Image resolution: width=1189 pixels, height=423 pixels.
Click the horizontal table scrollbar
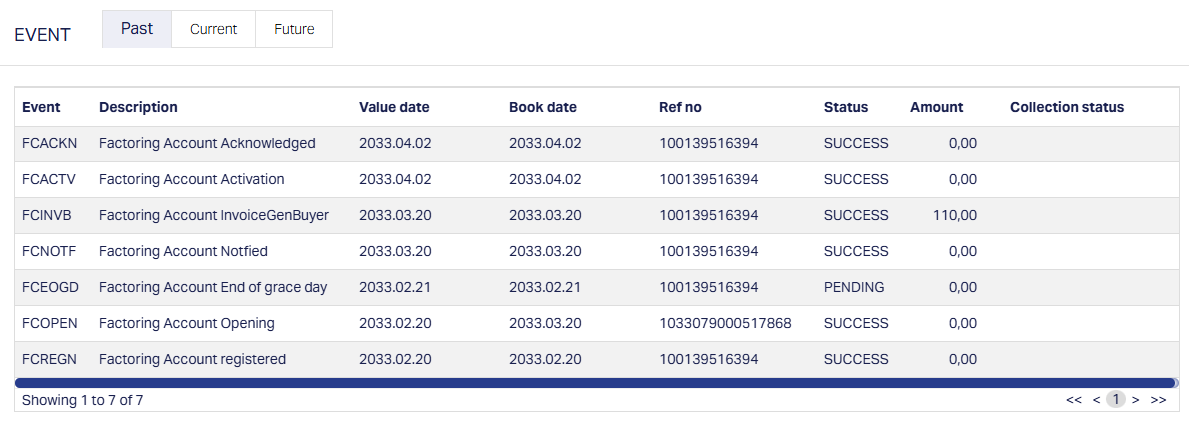tap(595, 382)
